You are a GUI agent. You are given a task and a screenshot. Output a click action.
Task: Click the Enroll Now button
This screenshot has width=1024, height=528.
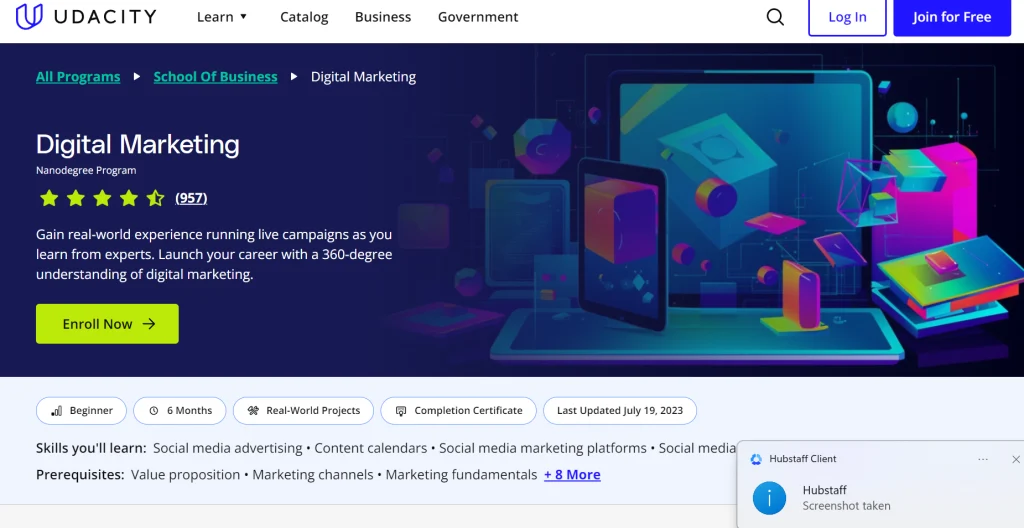pyautogui.click(x=107, y=323)
